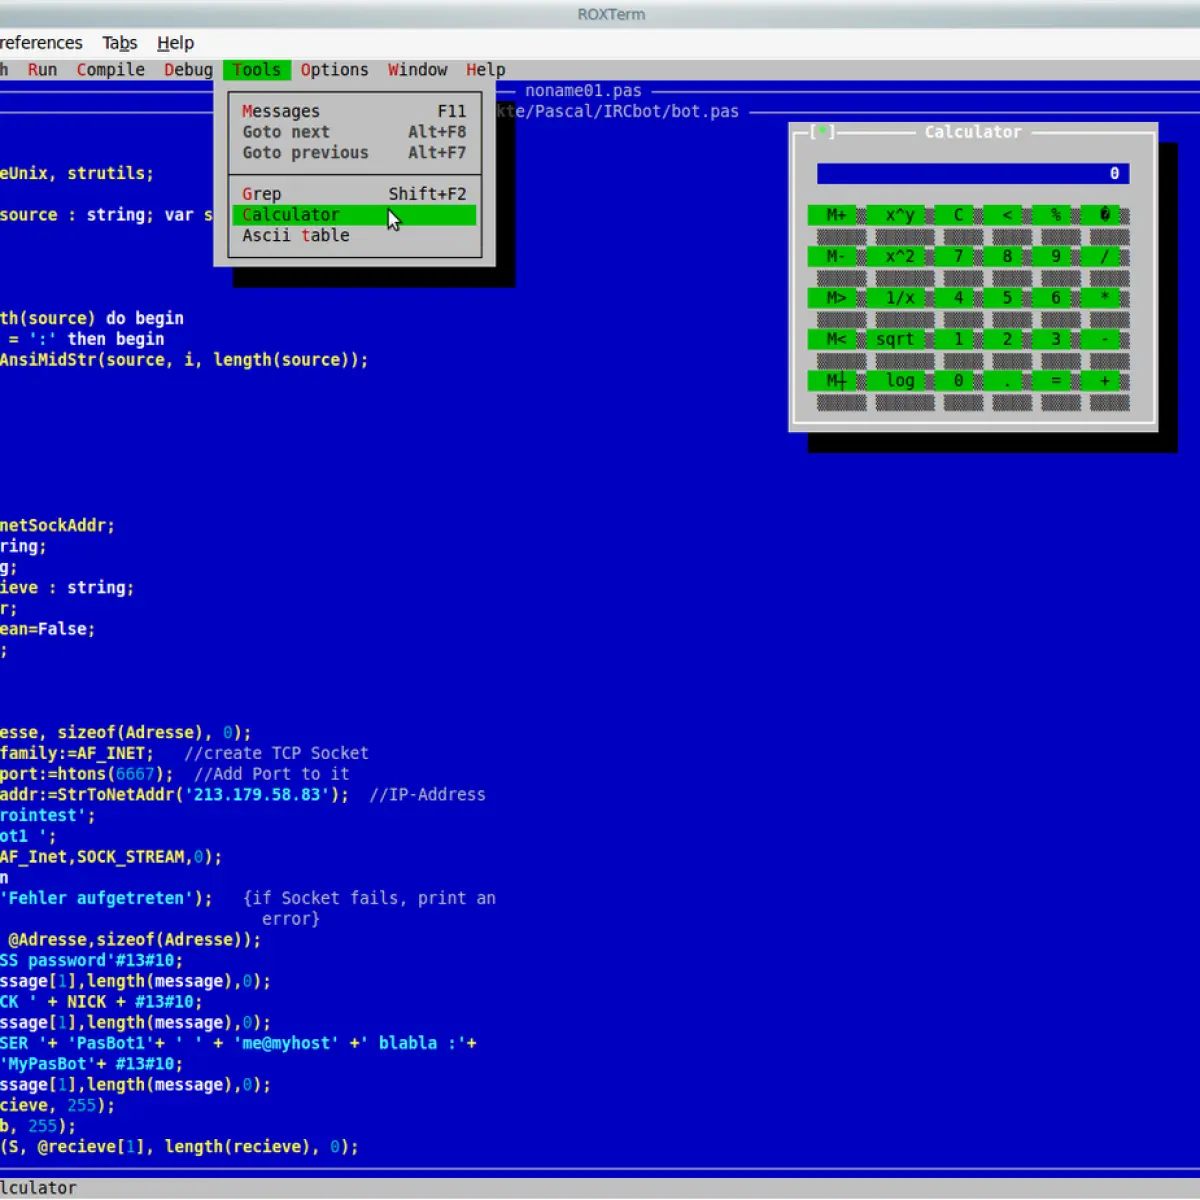Click the Calculator display field
1200x1200 pixels.
click(973, 174)
